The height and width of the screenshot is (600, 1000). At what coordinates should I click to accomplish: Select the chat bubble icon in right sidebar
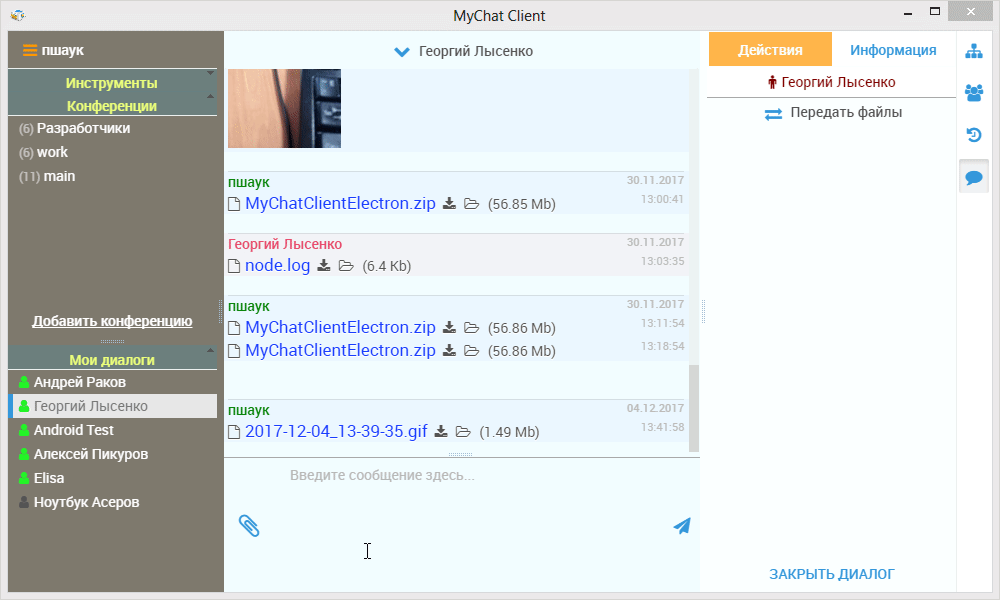[x=973, y=177]
